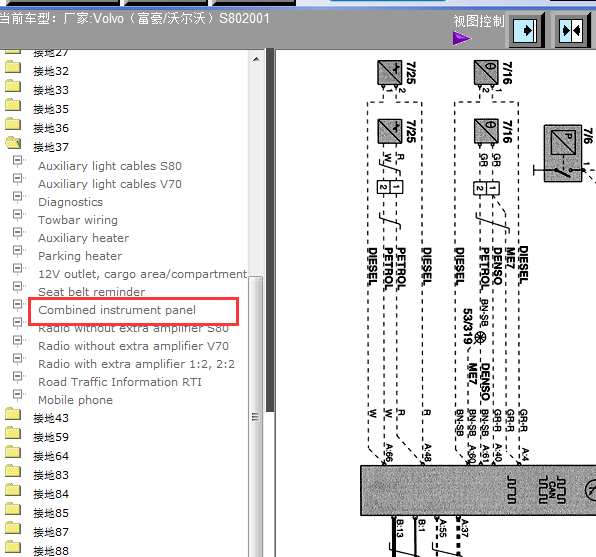Click the tree panel scrollbar thumb

256,416
